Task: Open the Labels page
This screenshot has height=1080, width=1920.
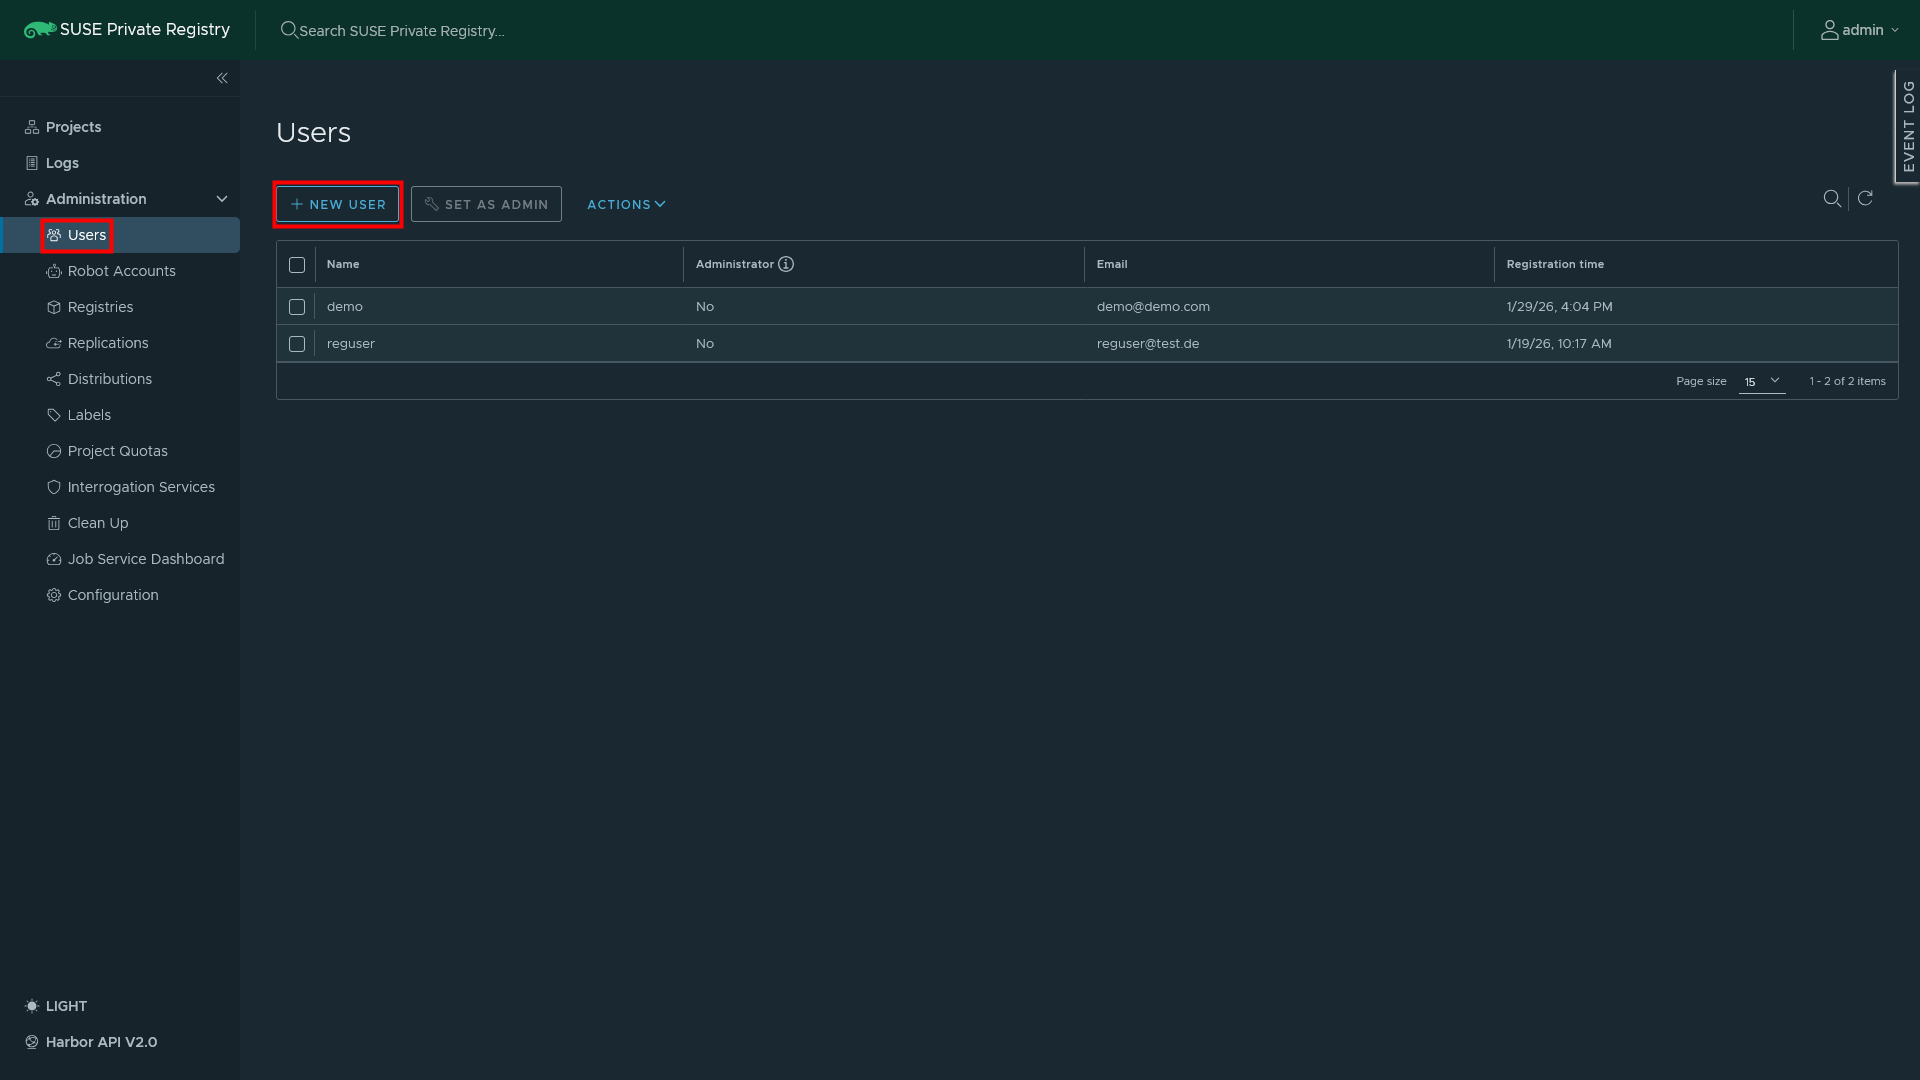Action: [89, 415]
